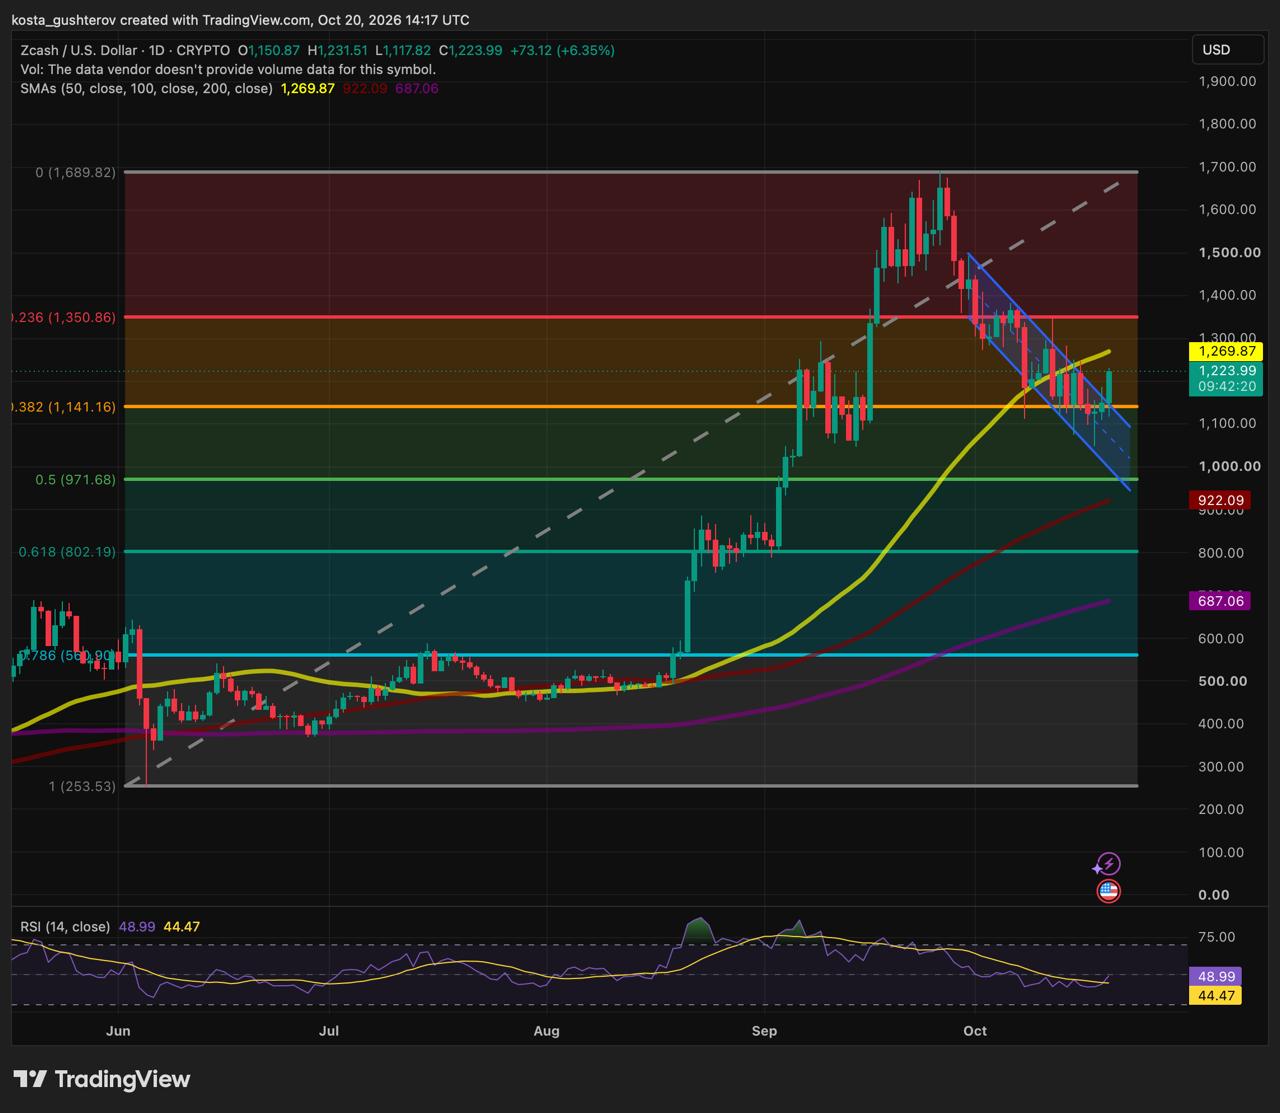Click the 1,500.00 price scale label
Screen dimensions: 1280x1113
coord(1230,252)
